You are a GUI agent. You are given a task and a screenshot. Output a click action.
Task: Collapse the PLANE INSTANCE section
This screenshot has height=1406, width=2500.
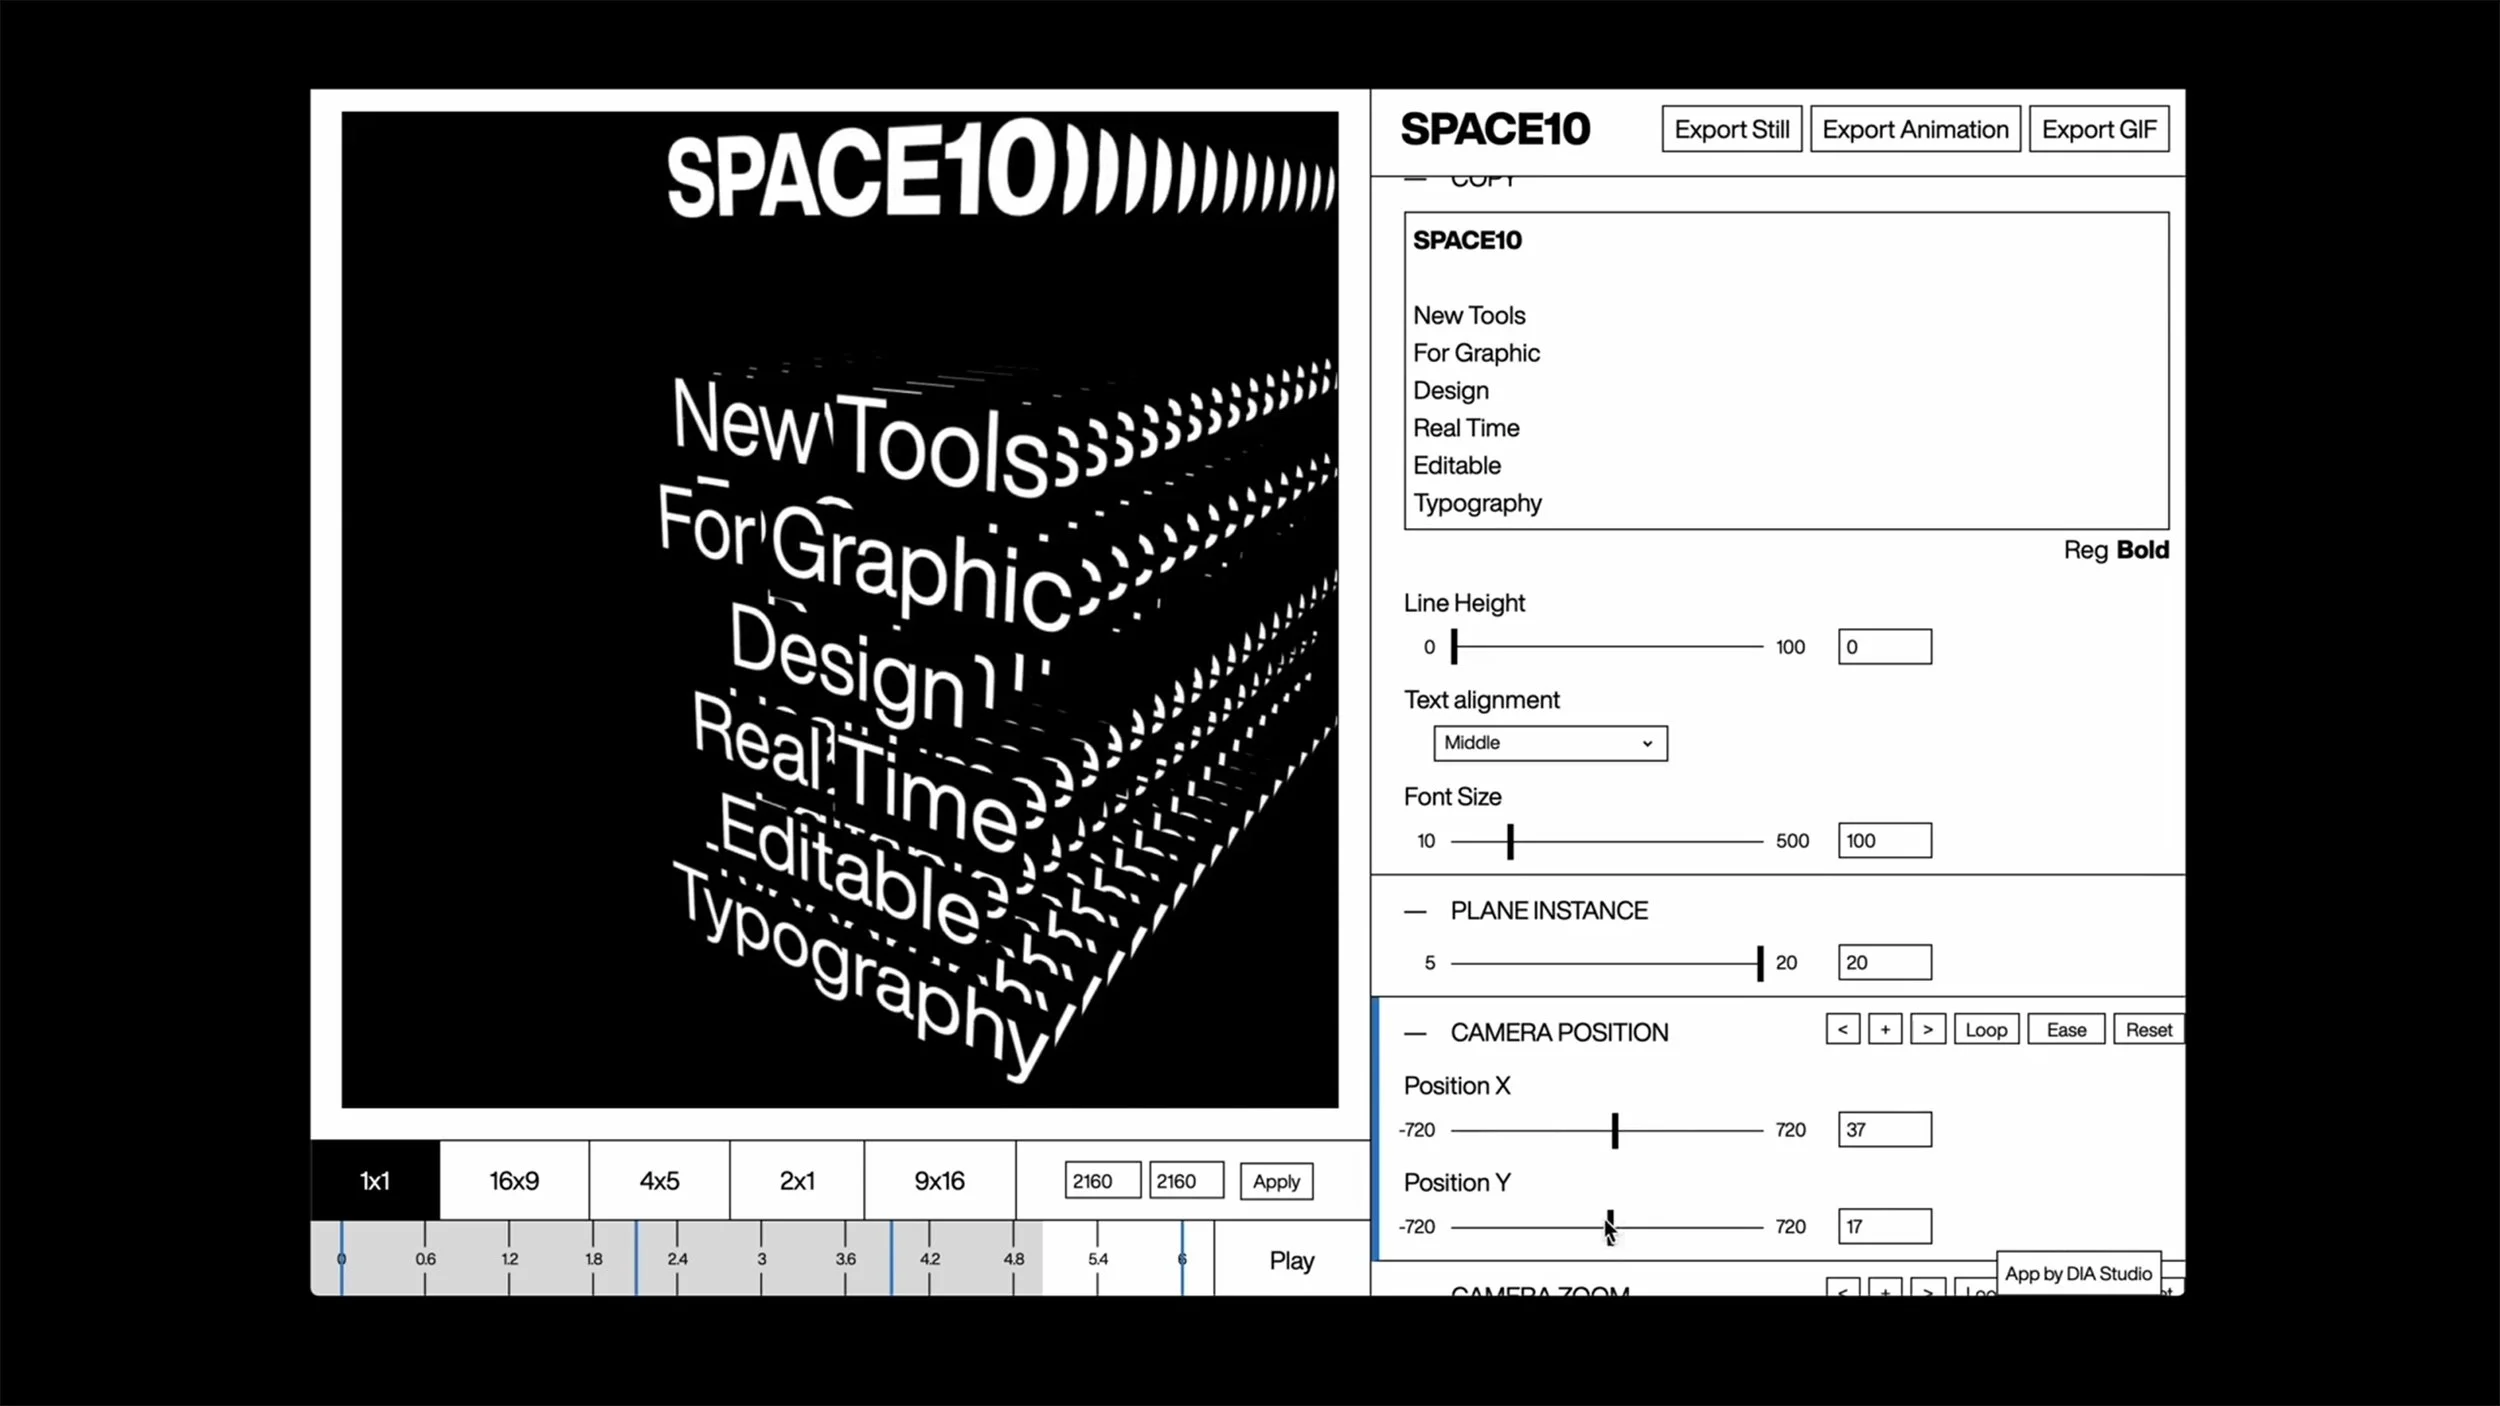(x=1415, y=910)
